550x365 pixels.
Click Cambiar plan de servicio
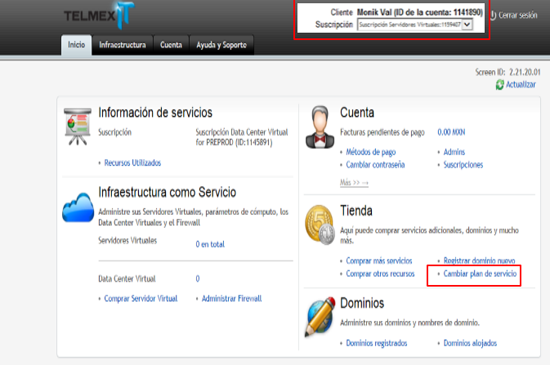tap(480, 273)
